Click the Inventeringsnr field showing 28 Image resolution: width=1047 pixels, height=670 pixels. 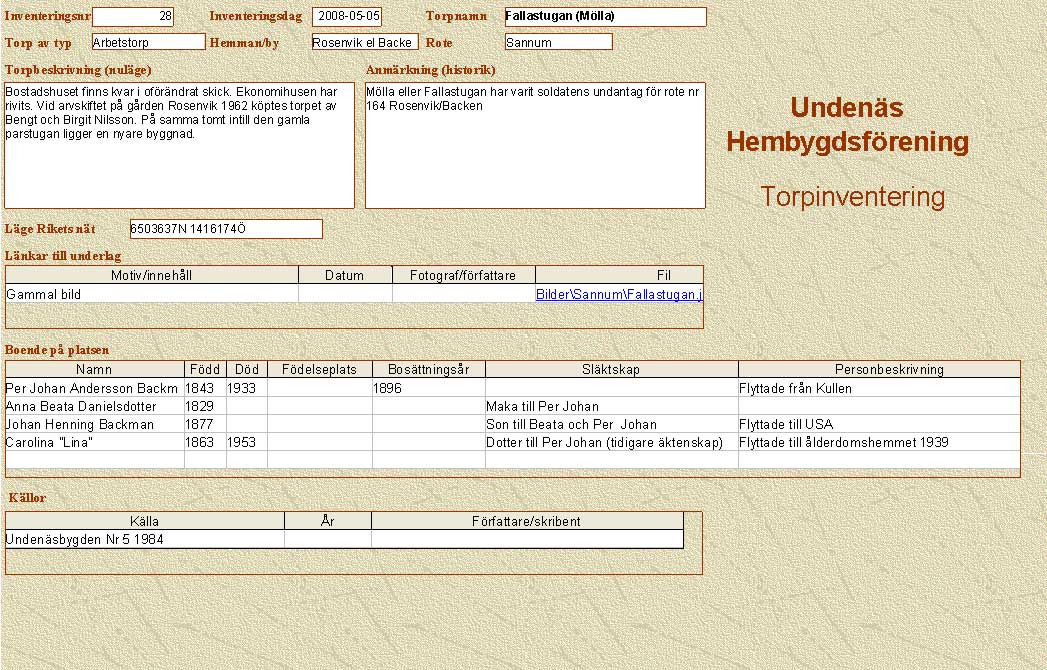(133, 17)
